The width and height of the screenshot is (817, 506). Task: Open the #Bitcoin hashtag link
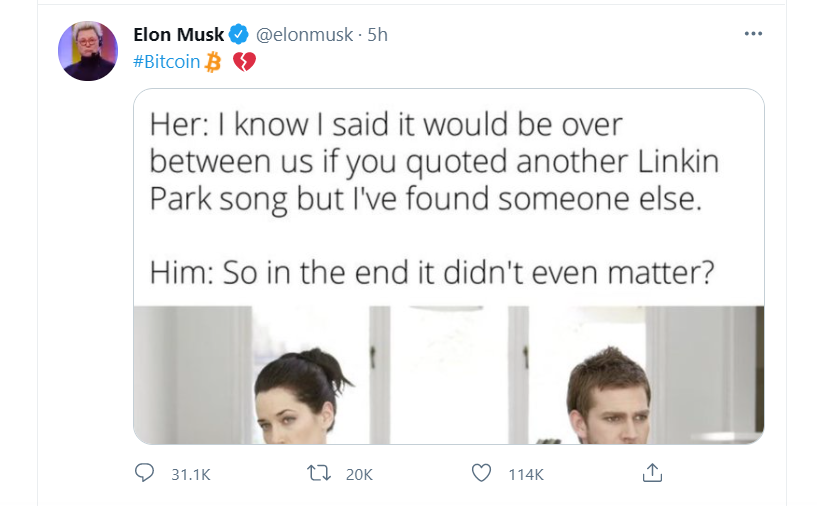coord(166,62)
